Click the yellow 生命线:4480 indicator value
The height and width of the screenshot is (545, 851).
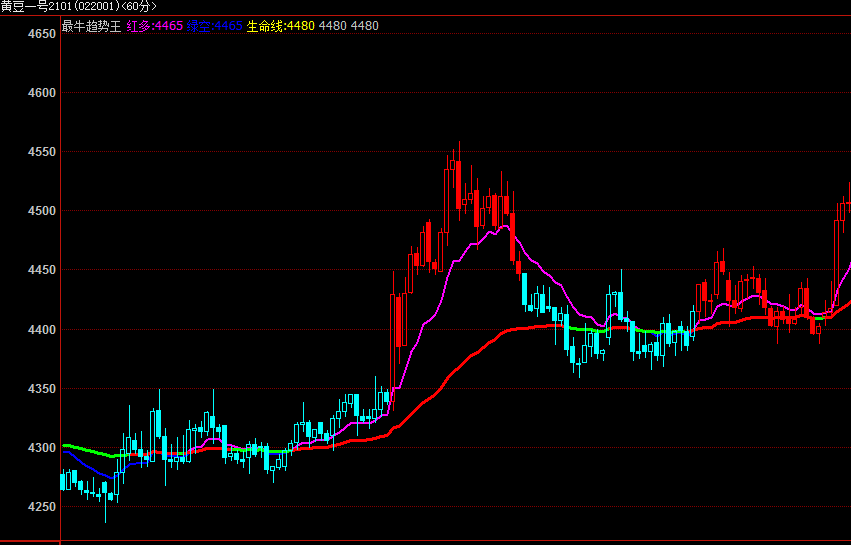coord(281,26)
